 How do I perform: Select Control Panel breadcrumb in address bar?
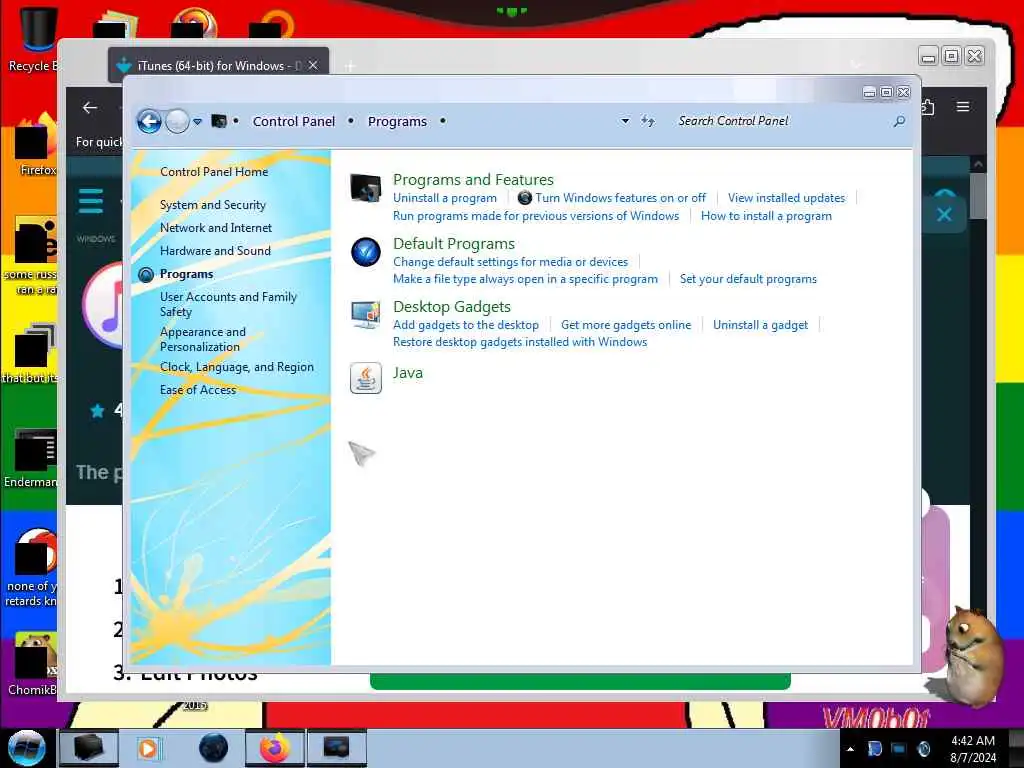tap(293, 121)
